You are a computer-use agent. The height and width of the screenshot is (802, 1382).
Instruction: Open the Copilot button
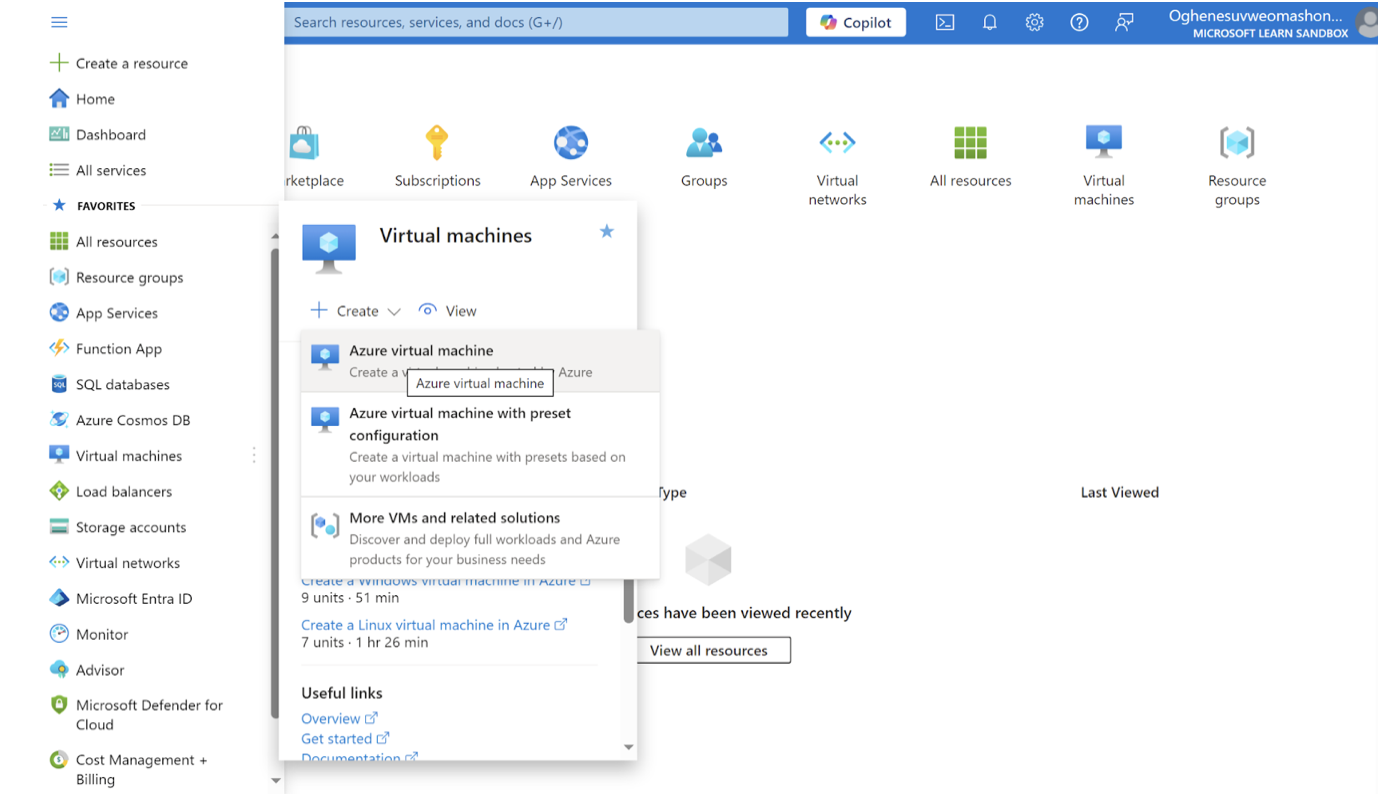[856, 22]
